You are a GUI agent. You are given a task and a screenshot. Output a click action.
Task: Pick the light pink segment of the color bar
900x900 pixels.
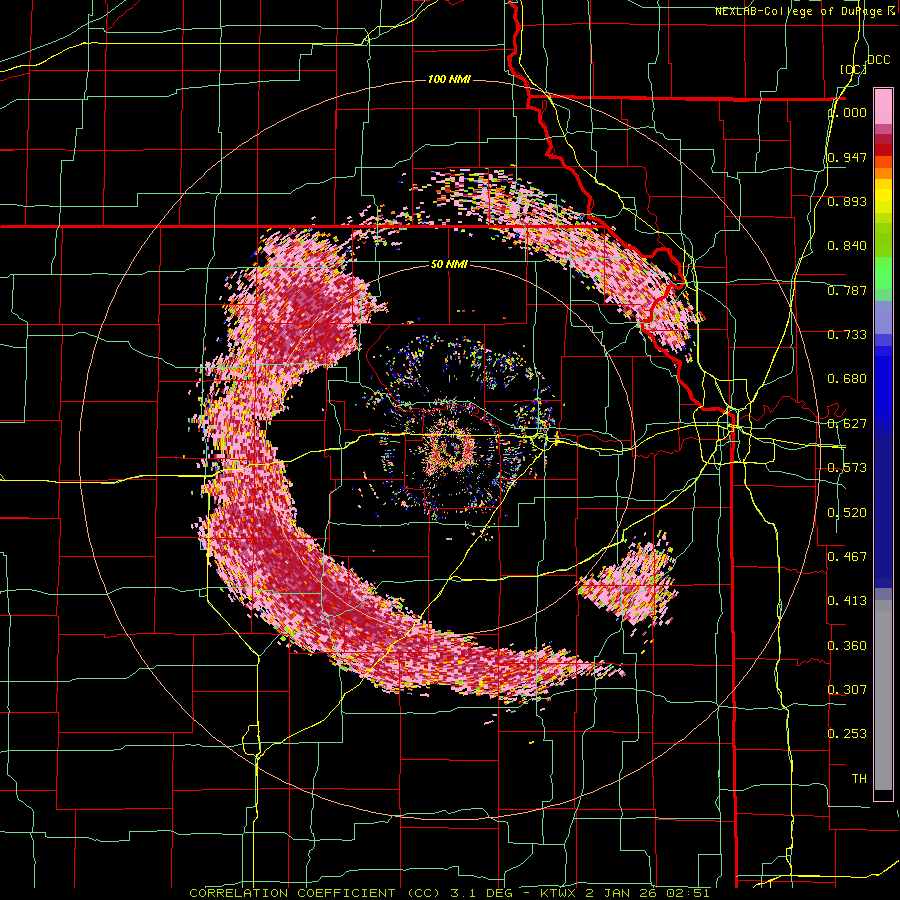883,106
